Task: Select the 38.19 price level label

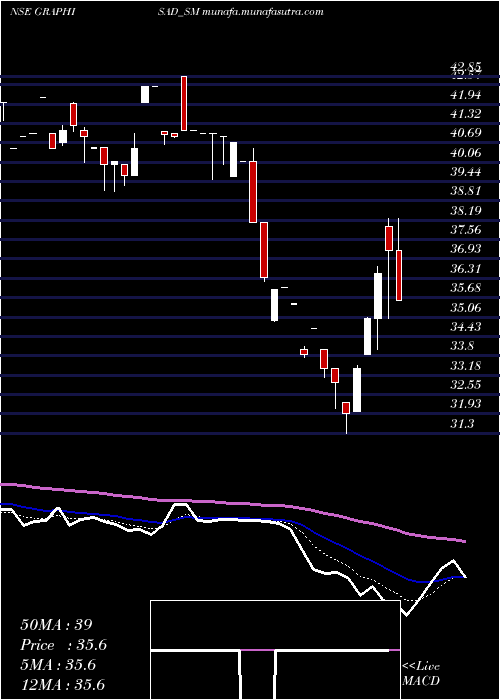Action: 466,210
